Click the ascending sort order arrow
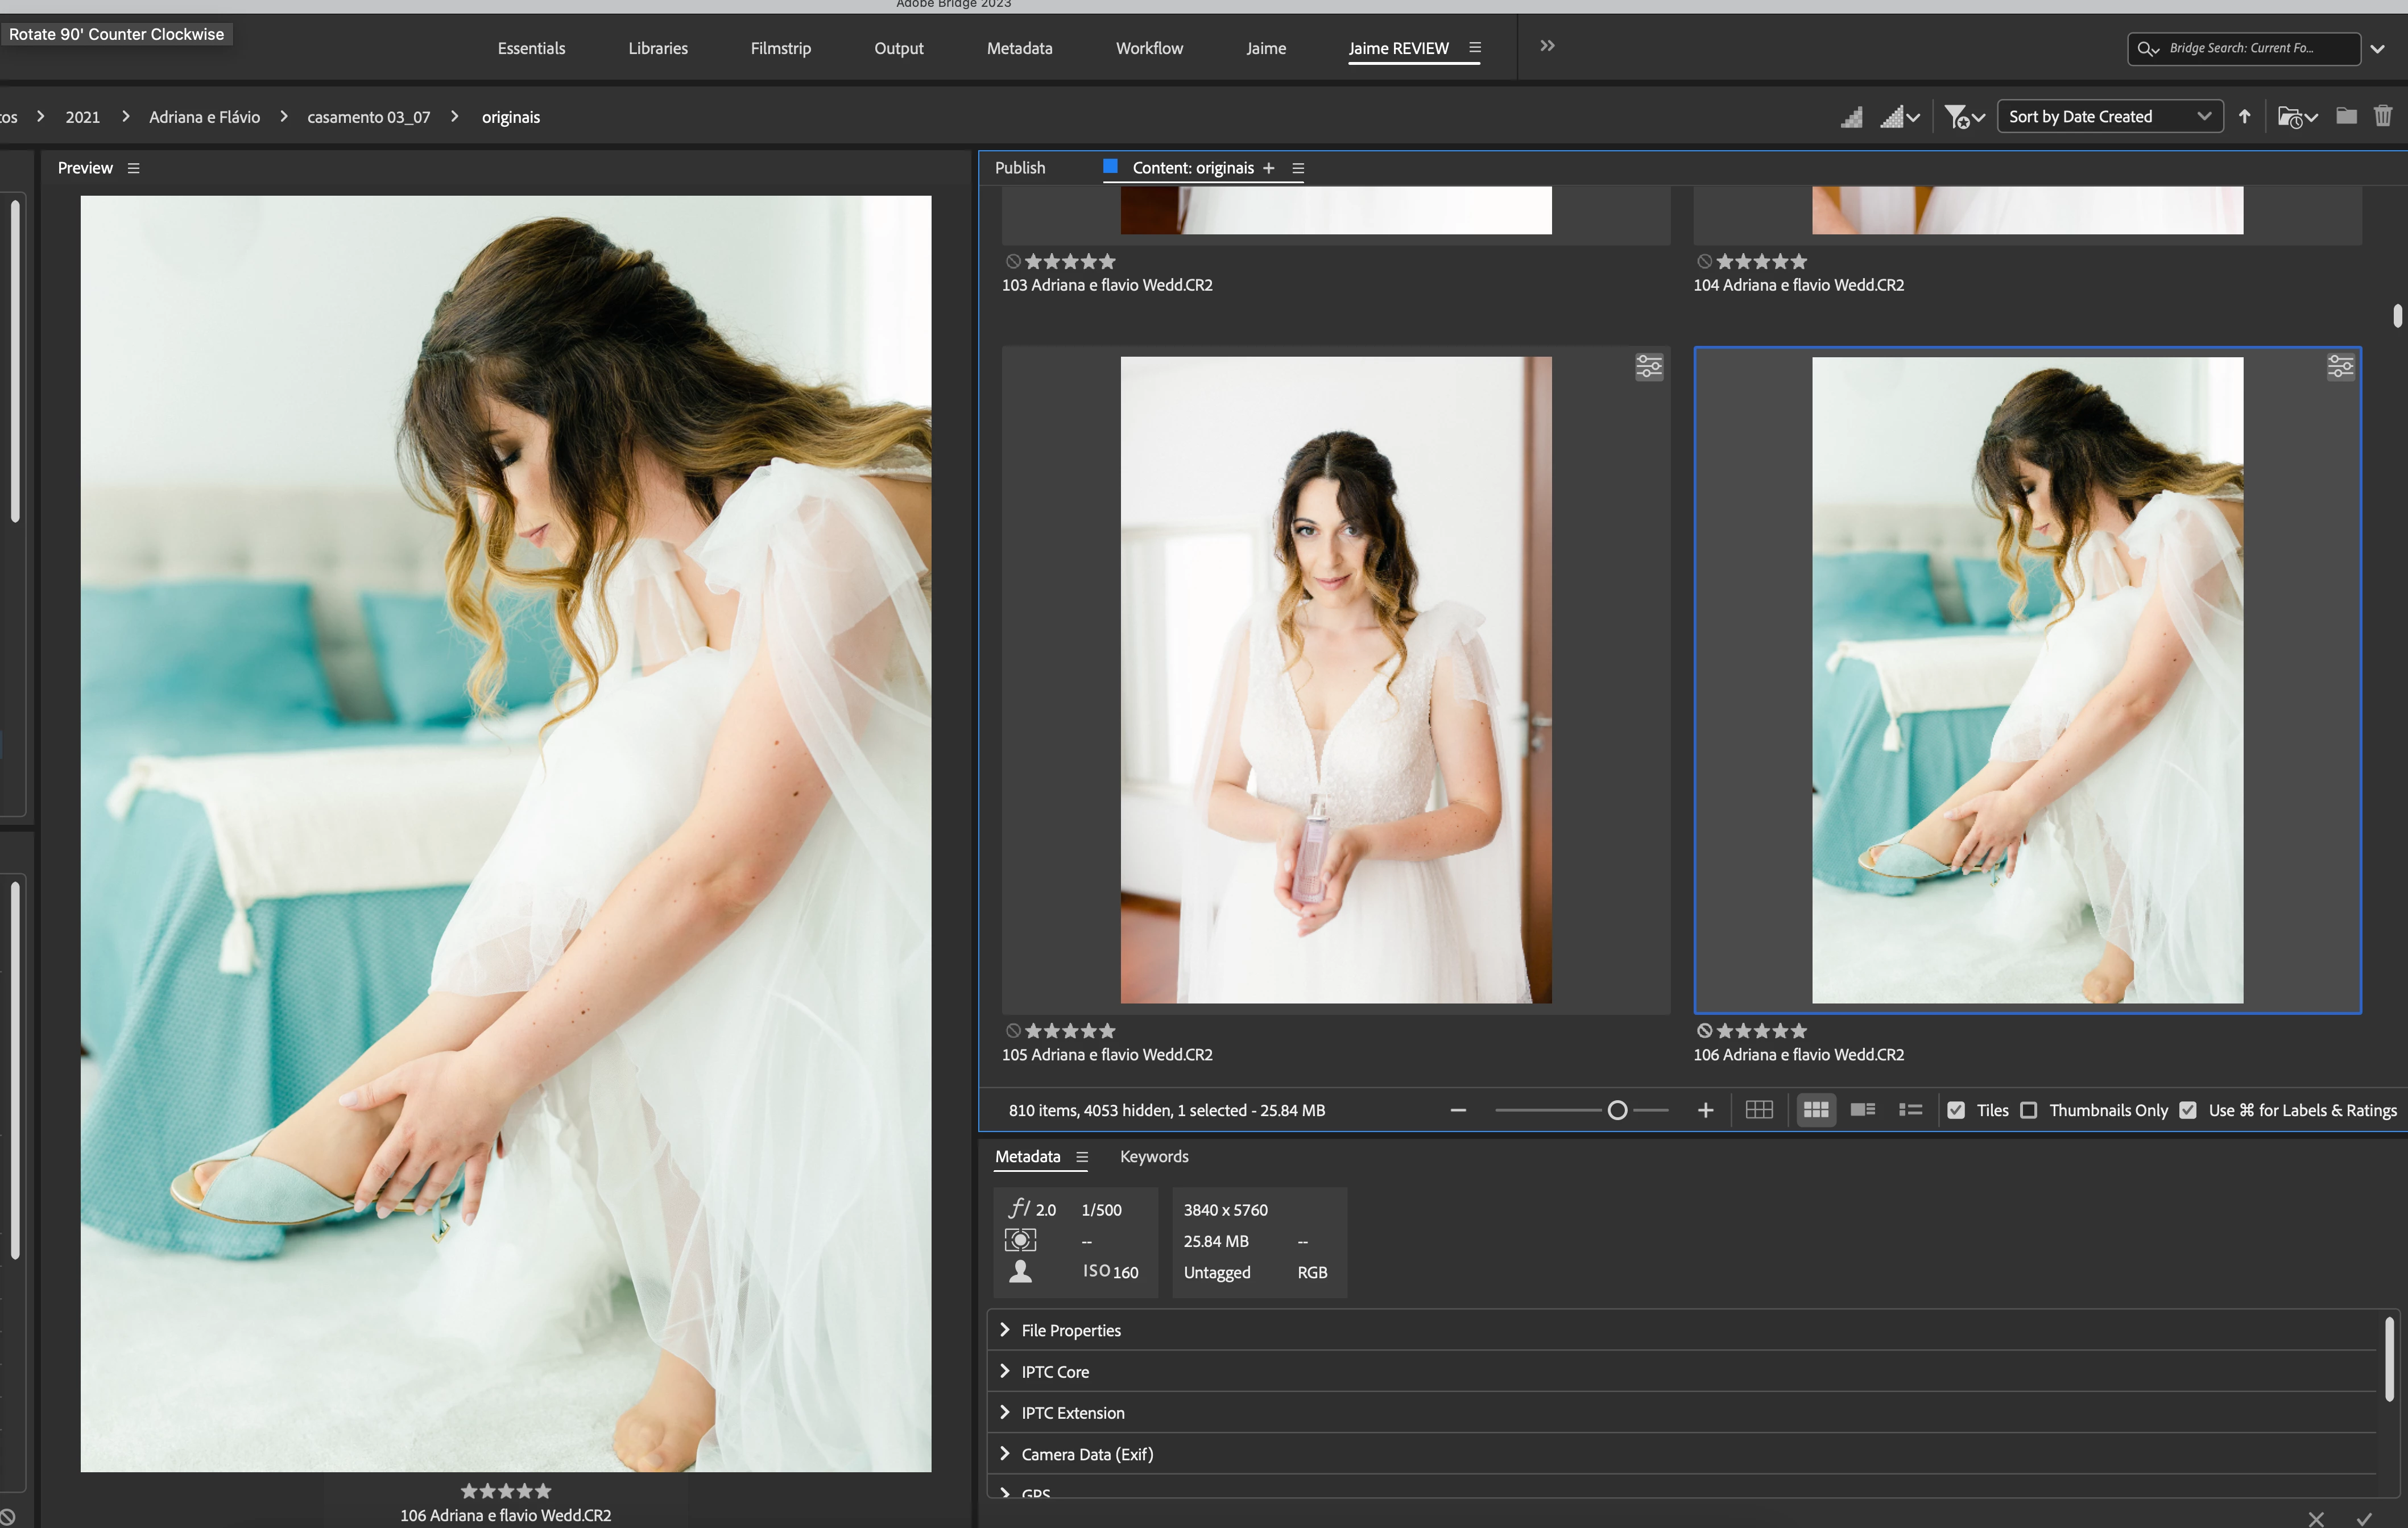The height and width of the screenshot is (1528, 2408). pyautogui.click(x=2244, y=117)
